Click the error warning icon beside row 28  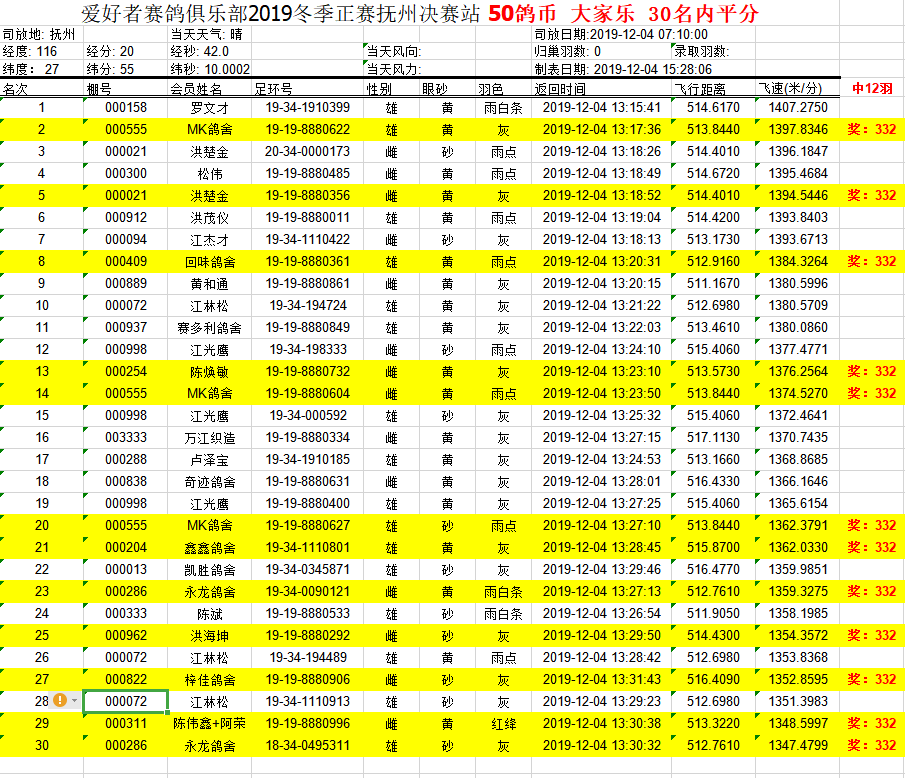59,701
